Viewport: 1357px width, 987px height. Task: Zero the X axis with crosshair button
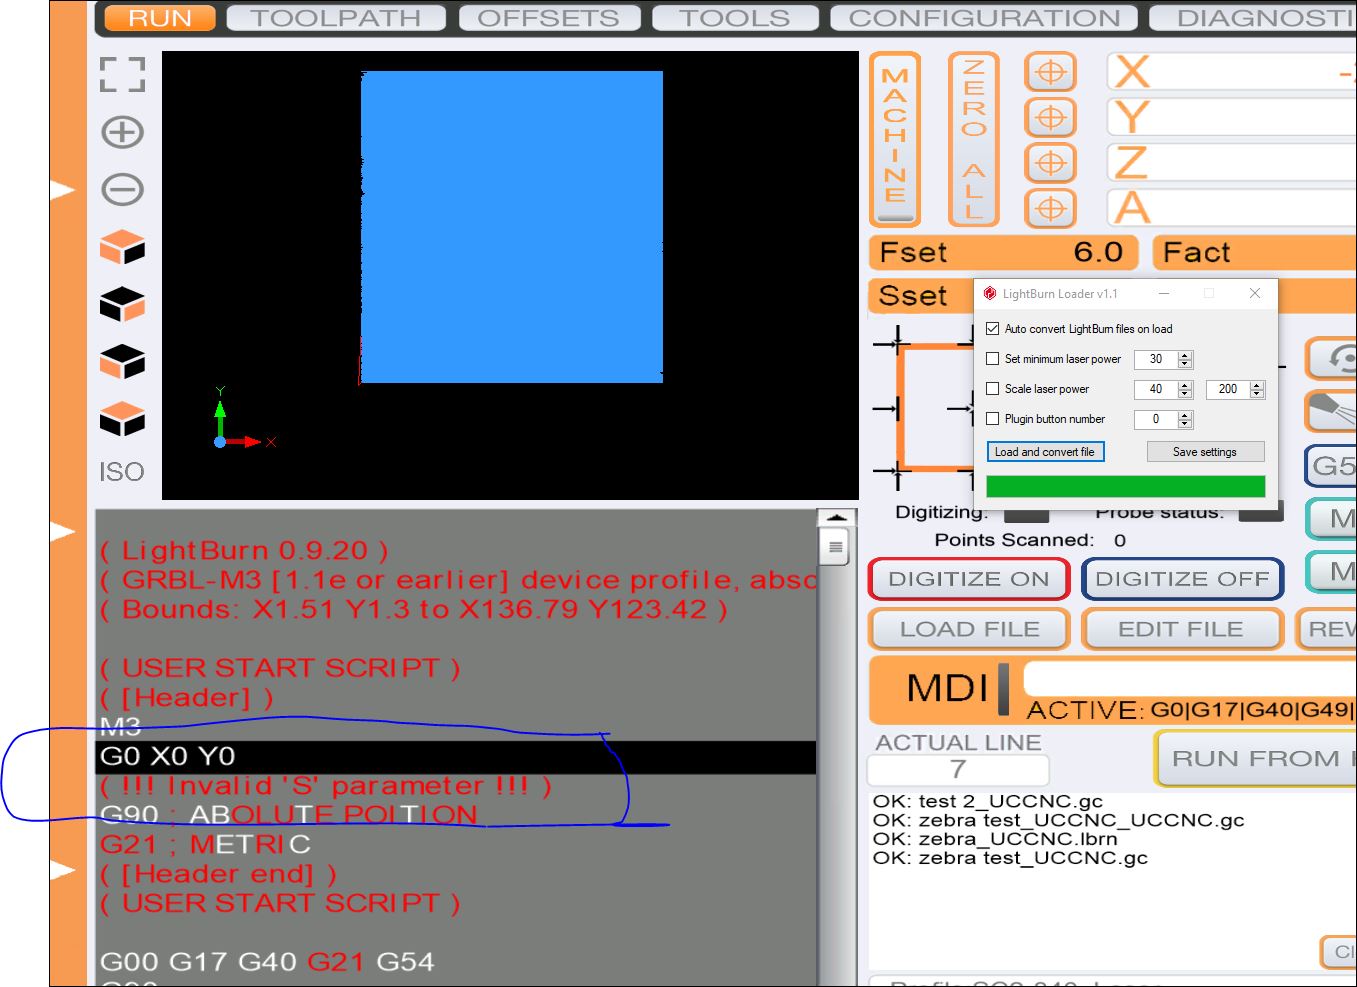[x=1050, y=72]
